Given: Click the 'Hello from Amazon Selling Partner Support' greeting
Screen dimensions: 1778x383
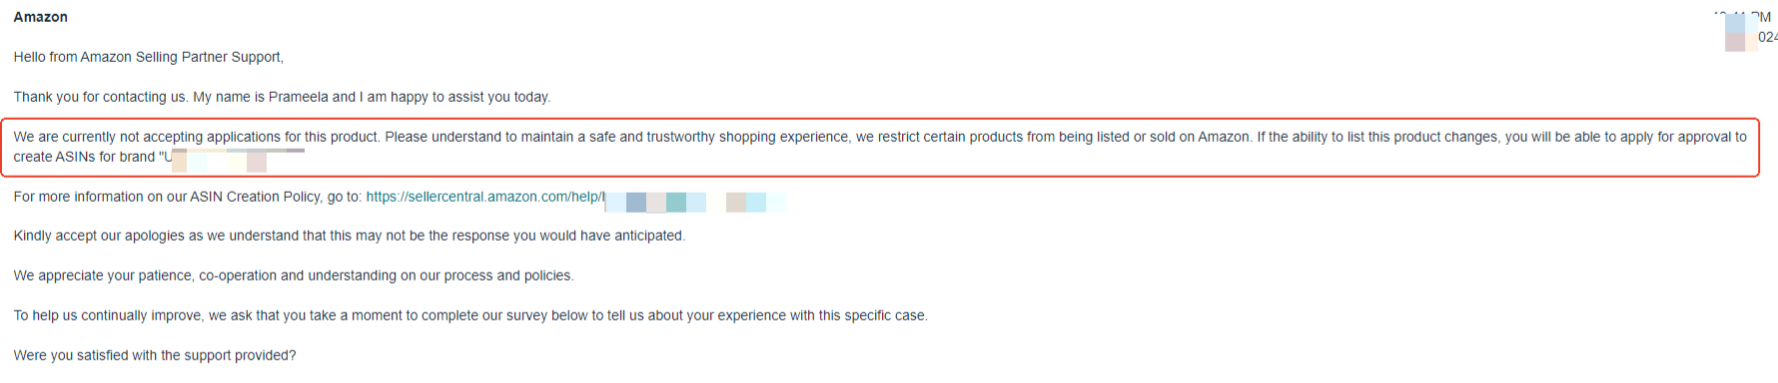Looking at the screenshot, I should [x=149, y=57].
